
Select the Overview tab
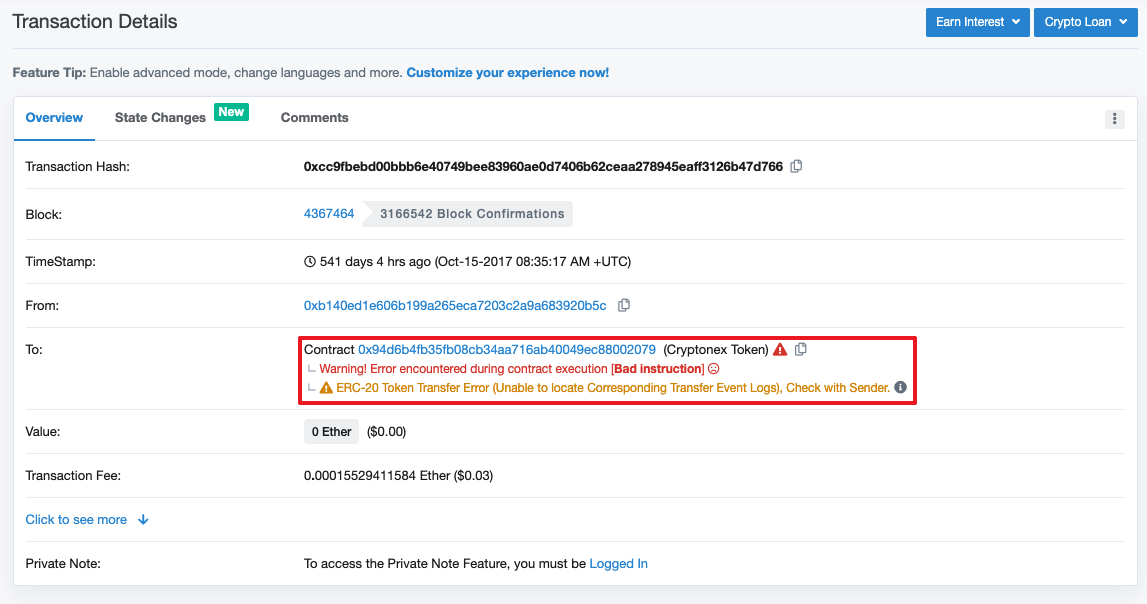click(x=54, y=117)
